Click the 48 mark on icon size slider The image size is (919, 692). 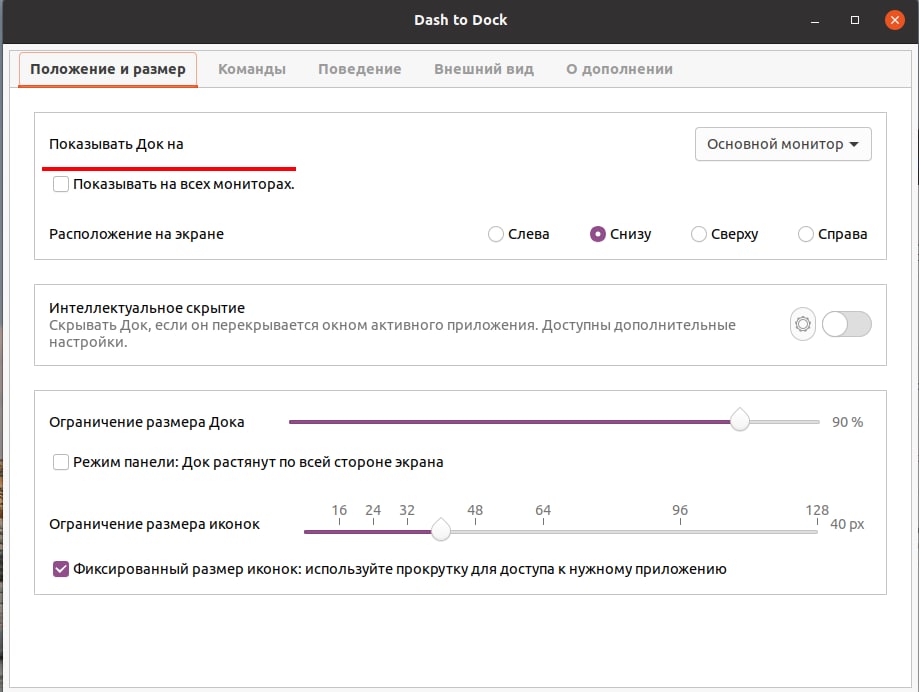pos(475,510)
